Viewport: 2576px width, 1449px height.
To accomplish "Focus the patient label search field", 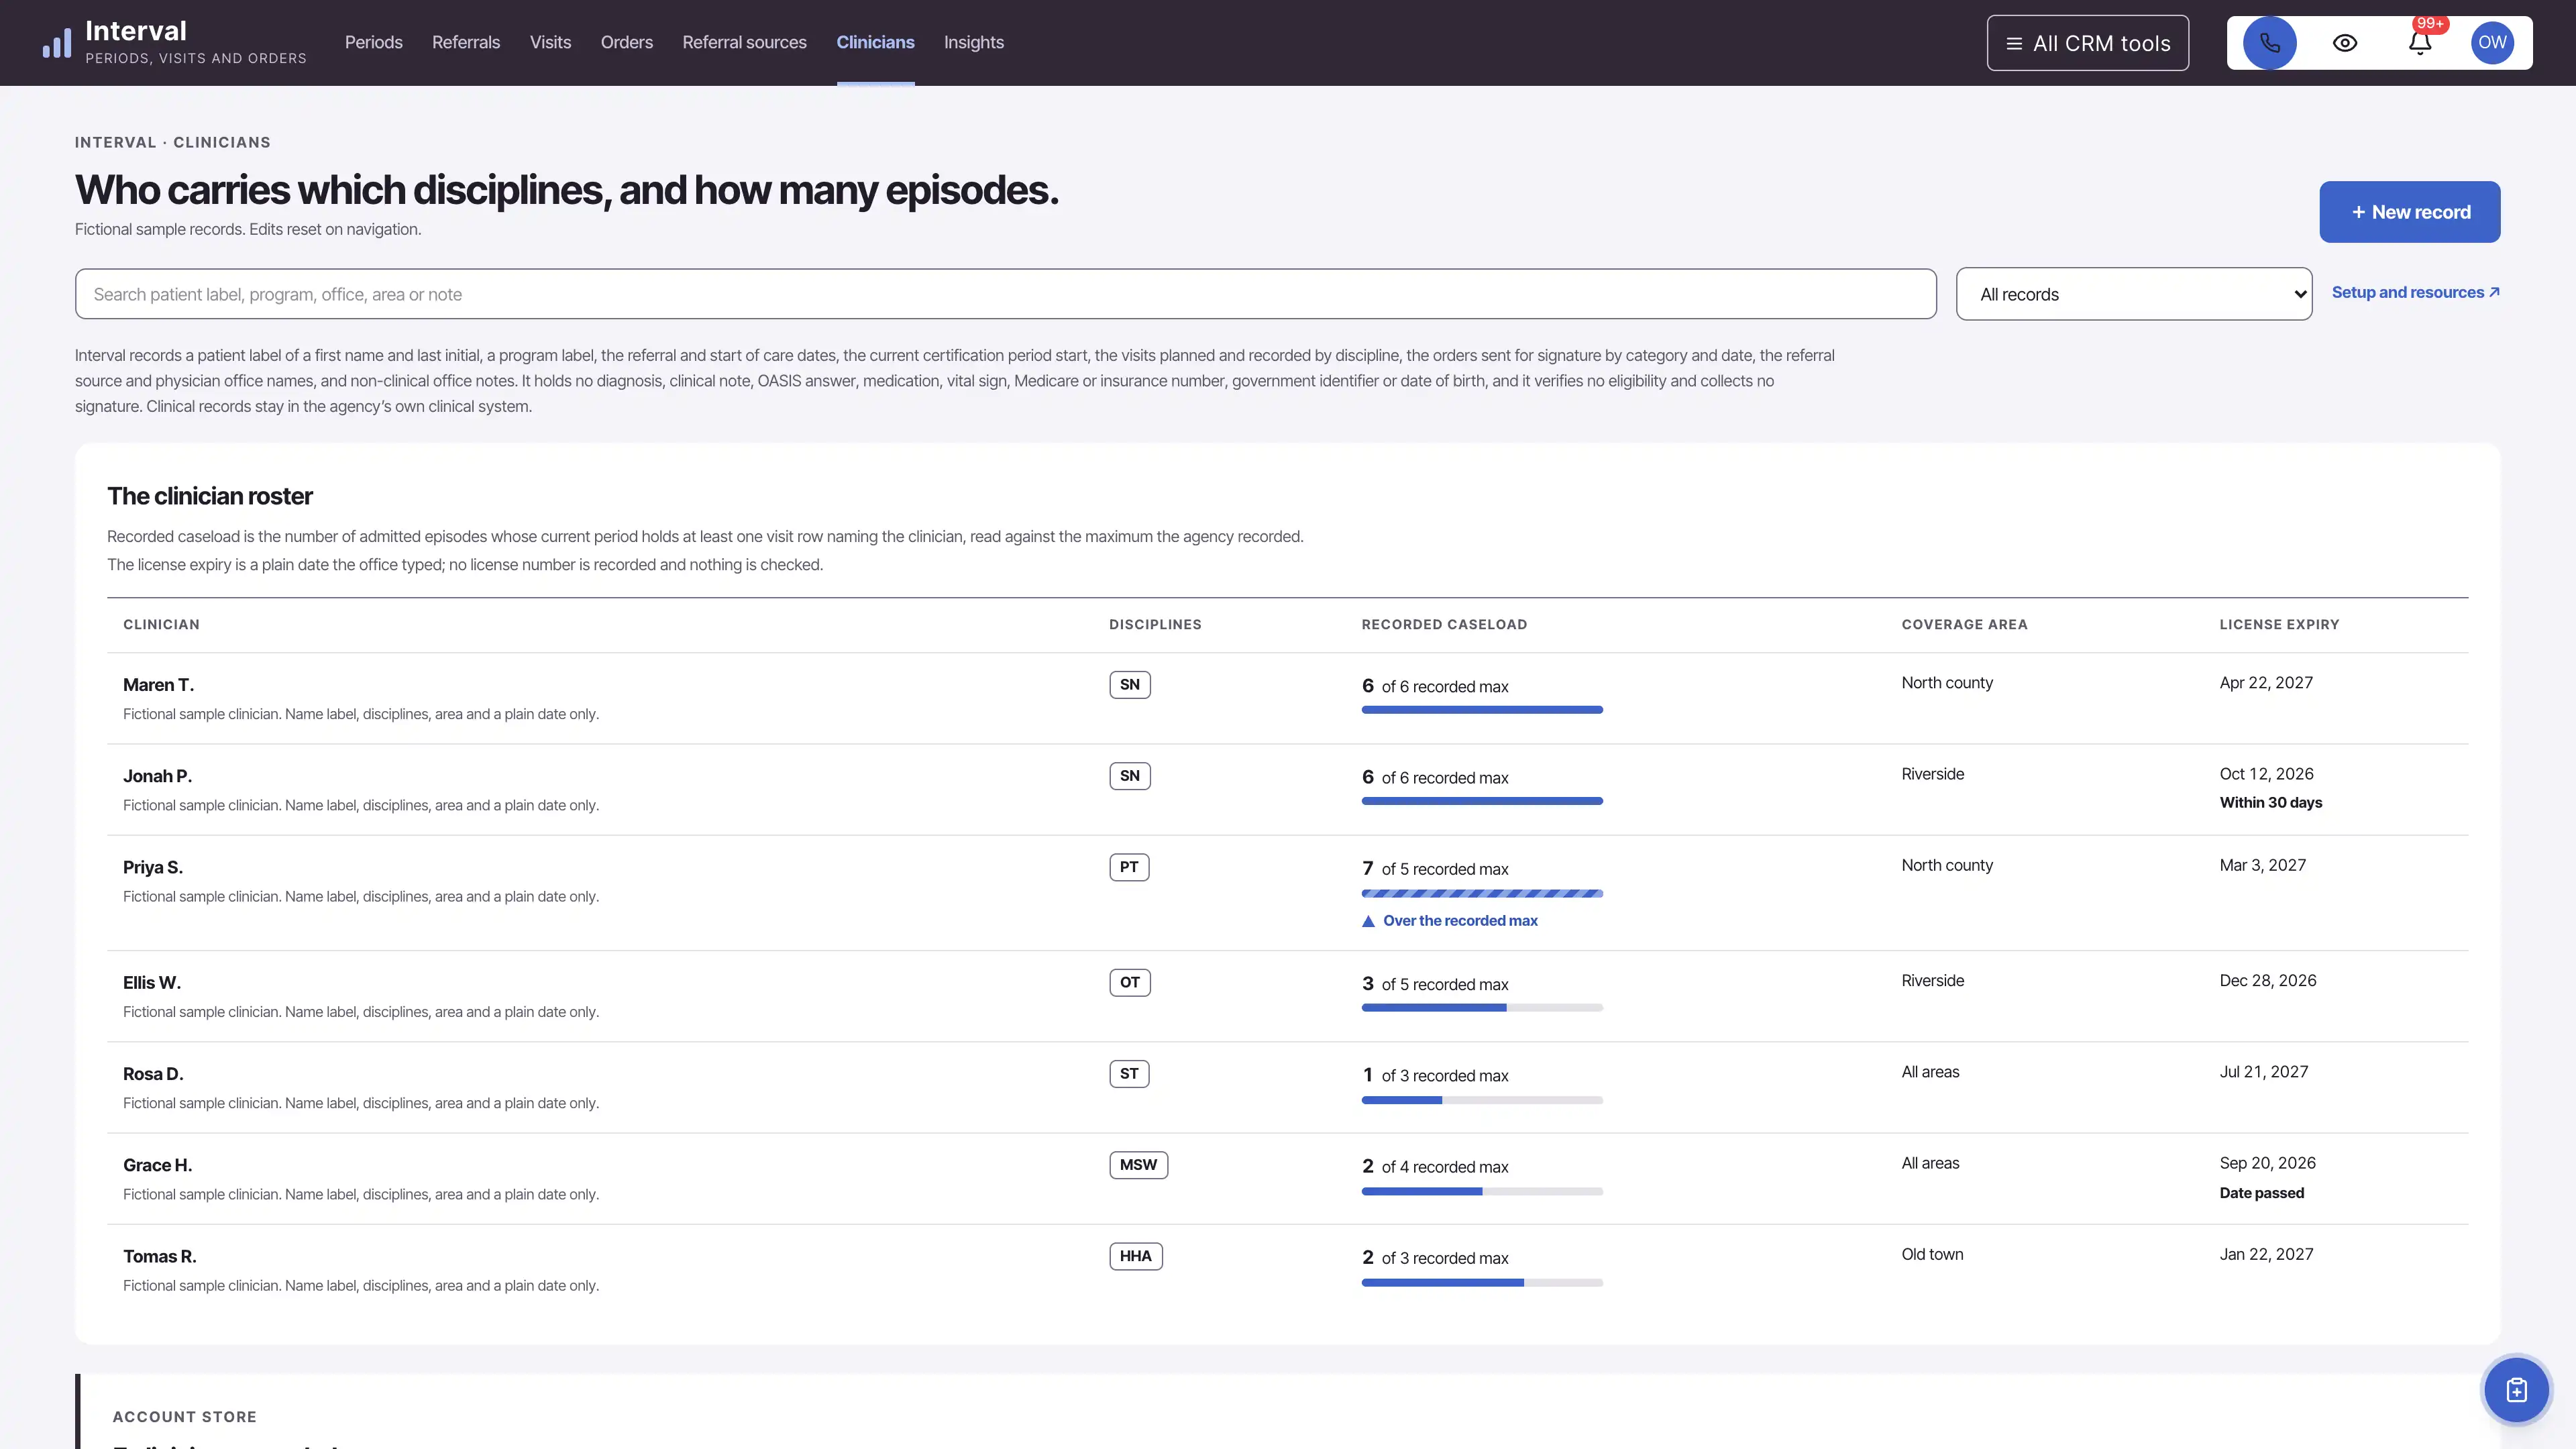I will pos(1006,294).
